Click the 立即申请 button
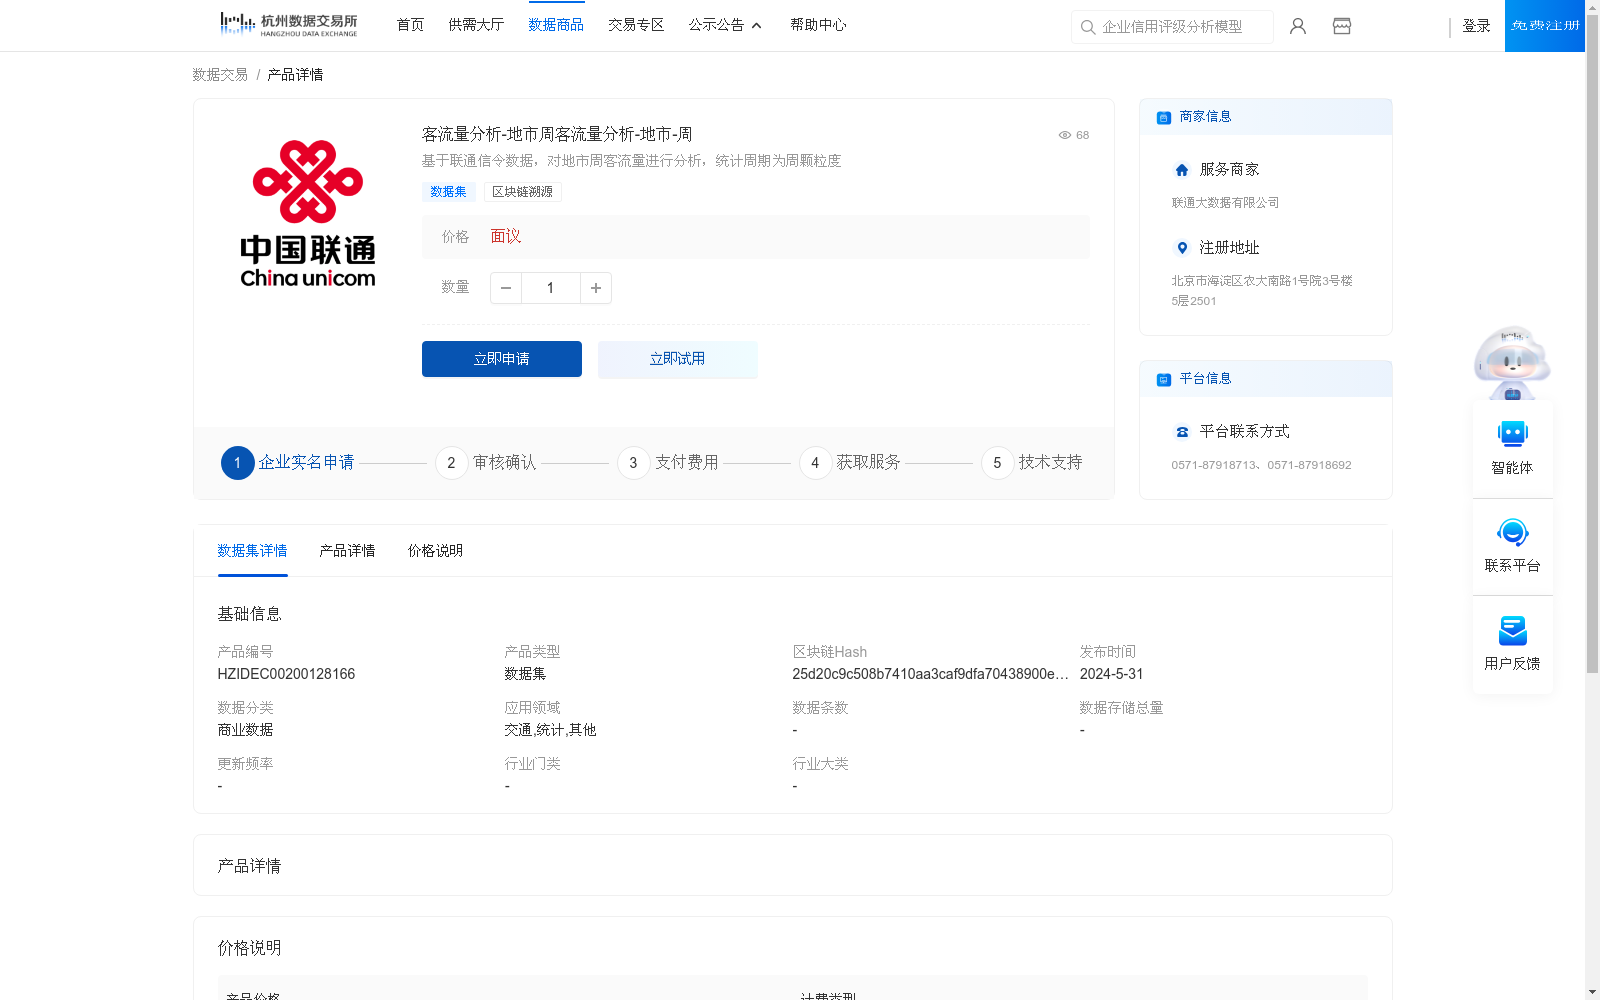1600x1000 pixels. pyautogui.click(x=502, y=359)
